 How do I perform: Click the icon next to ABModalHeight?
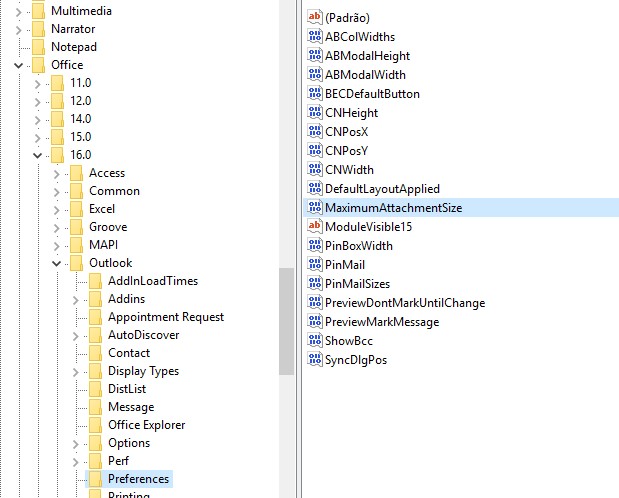coord(315,55)
